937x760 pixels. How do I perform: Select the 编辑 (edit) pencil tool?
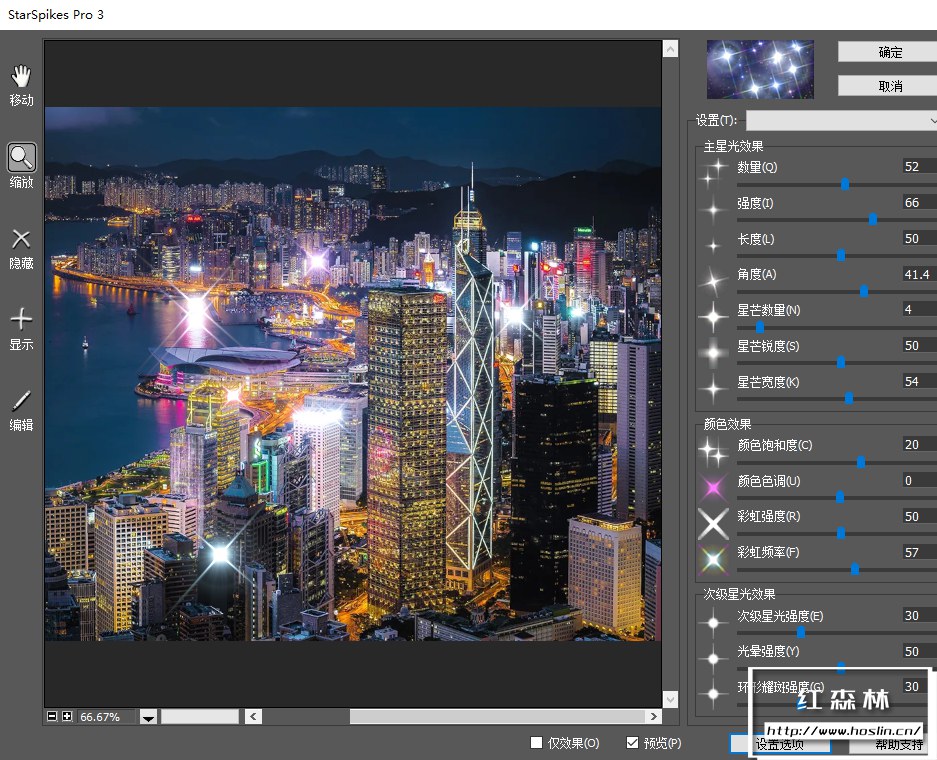[22, 410]
